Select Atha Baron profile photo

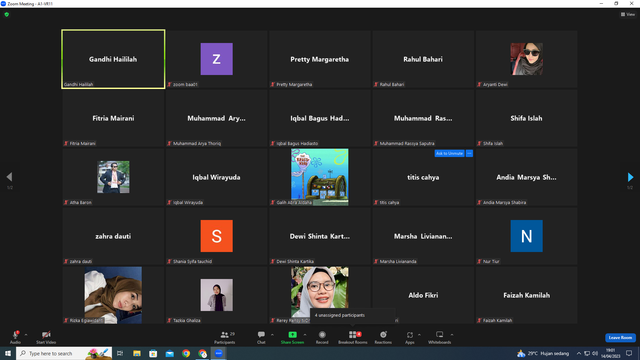(113, 177)
